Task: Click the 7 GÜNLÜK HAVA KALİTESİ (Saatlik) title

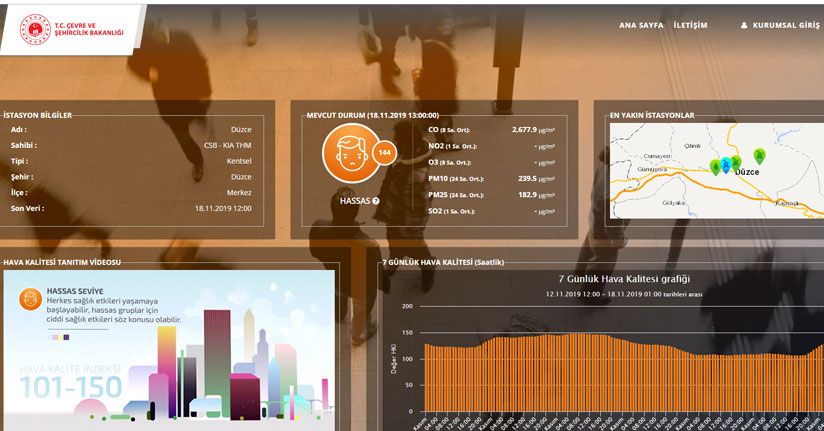Action: click(x=443, y=262)
